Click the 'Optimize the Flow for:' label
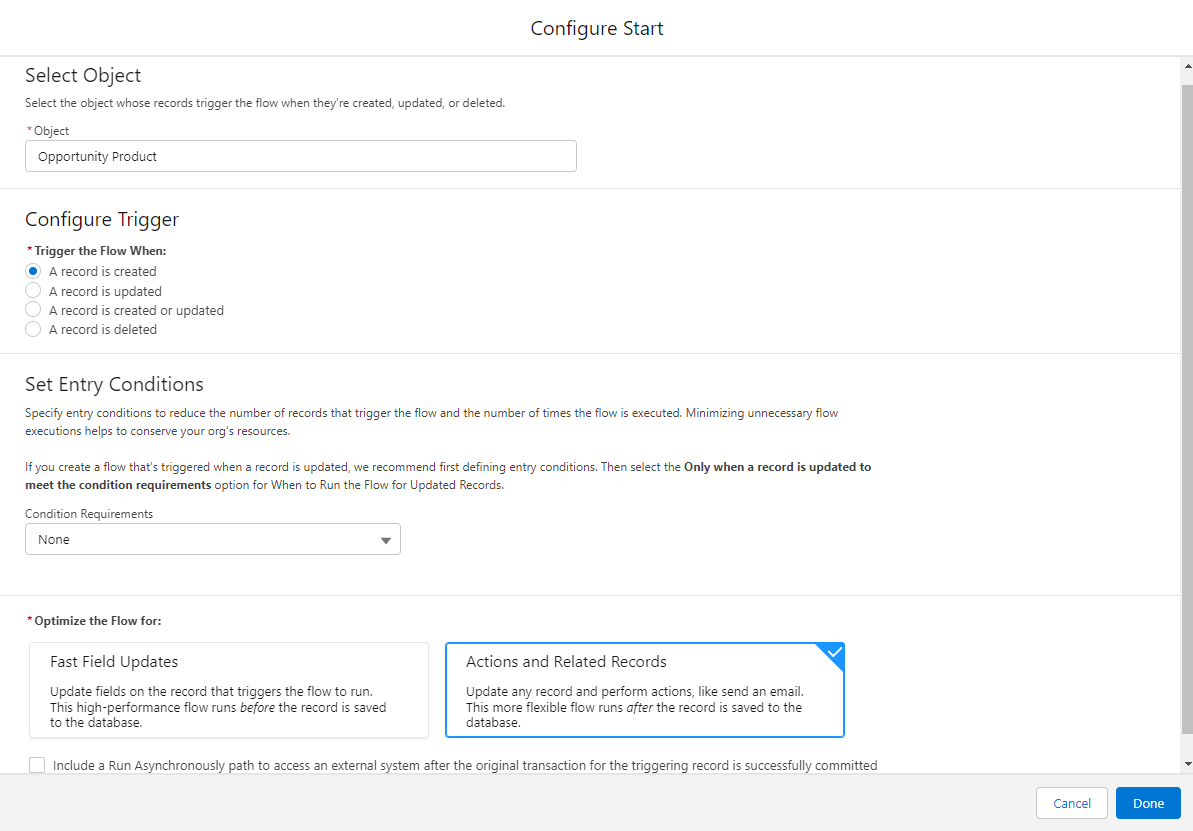 pyautogui.click(x=98, y=621)
